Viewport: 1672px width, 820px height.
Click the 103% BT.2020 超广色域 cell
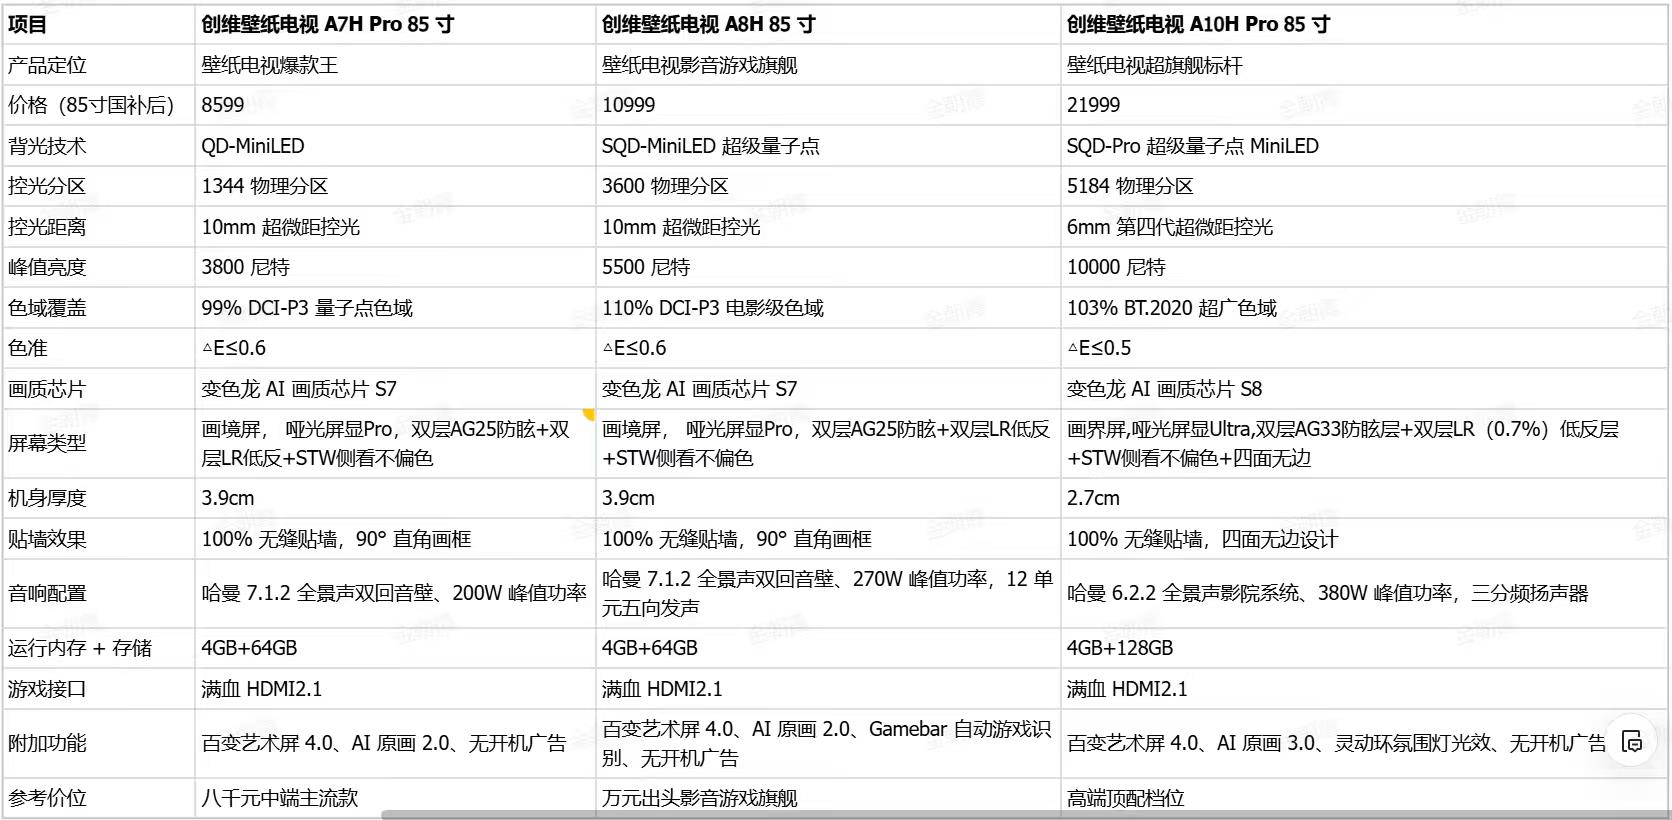(1364, 308)
